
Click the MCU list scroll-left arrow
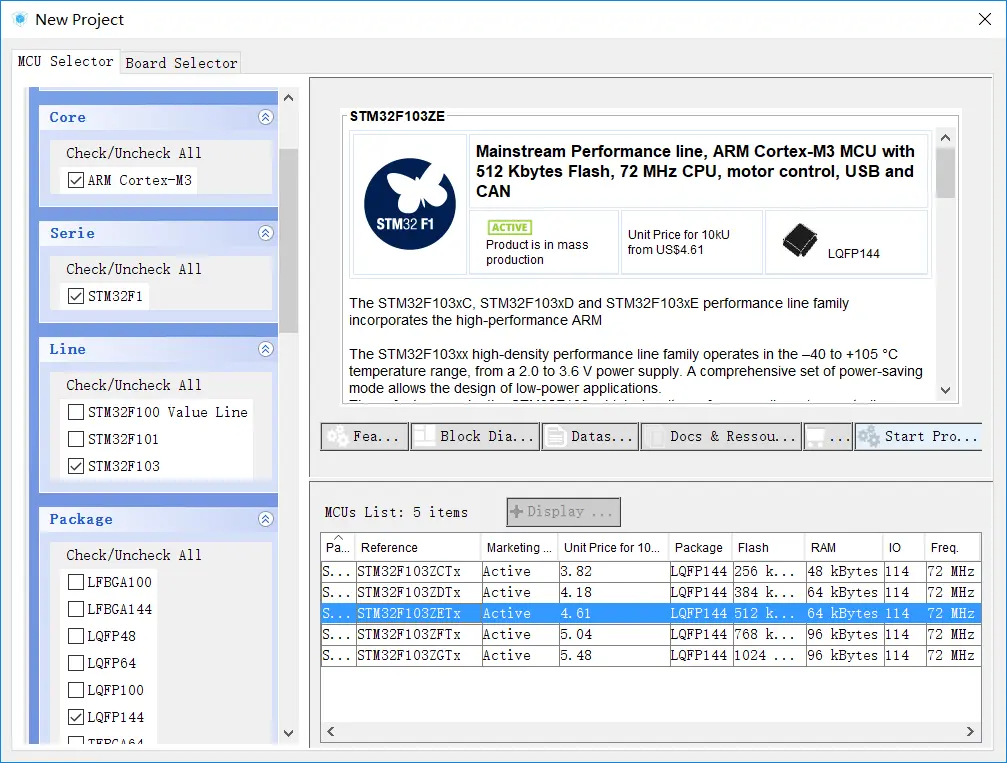[x=331, y=731]
